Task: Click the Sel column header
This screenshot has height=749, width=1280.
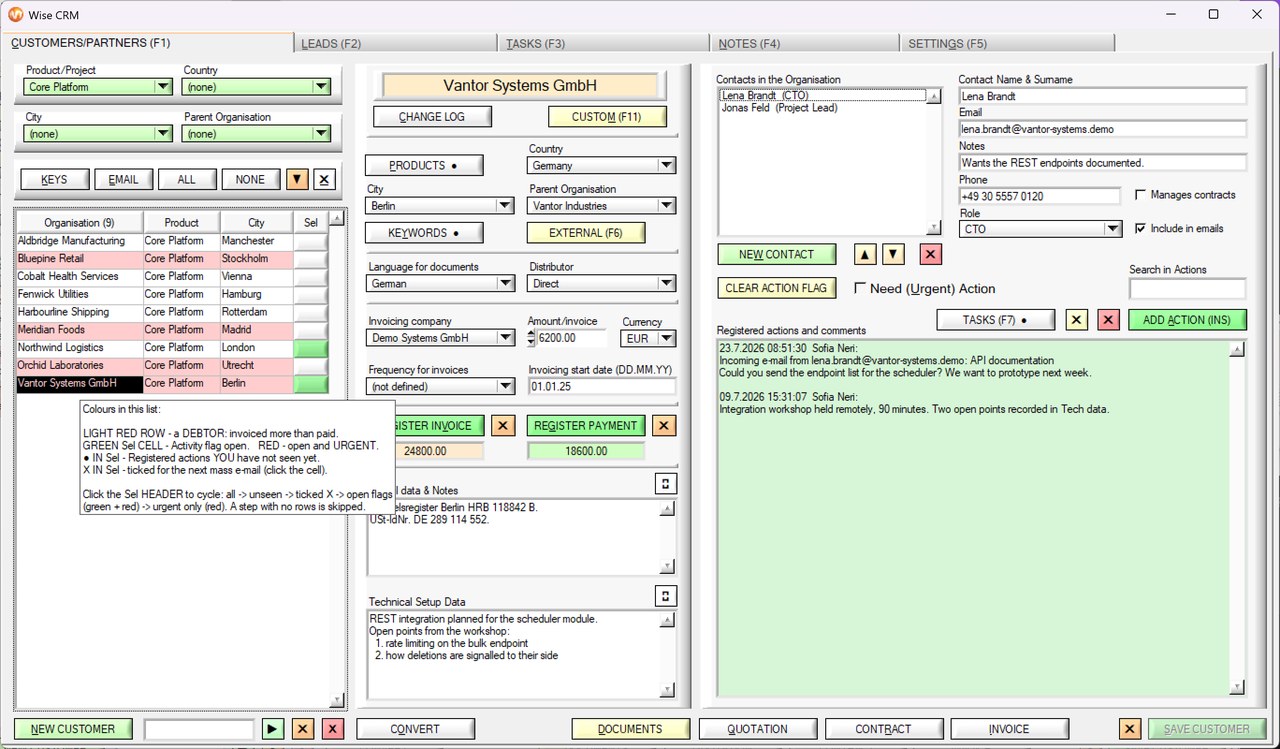Action: click(x=310, y=222)
